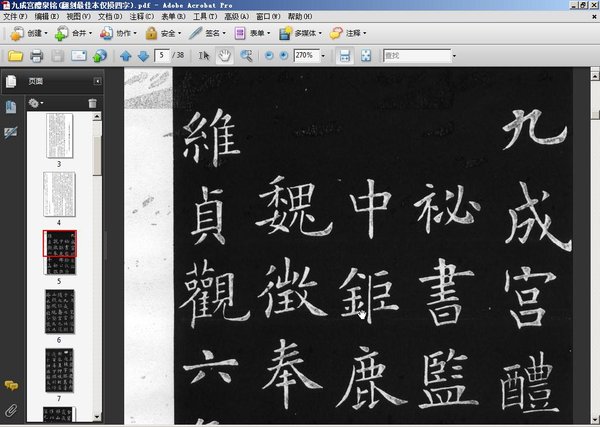Click the page number field showing 5
Viewport: 600px width, 427px height.
tap(162, 55)
